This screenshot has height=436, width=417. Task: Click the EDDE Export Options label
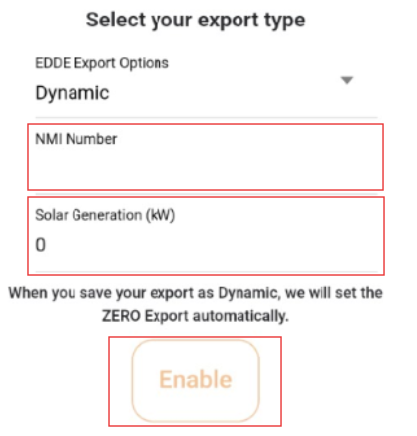tap(102, 63)
